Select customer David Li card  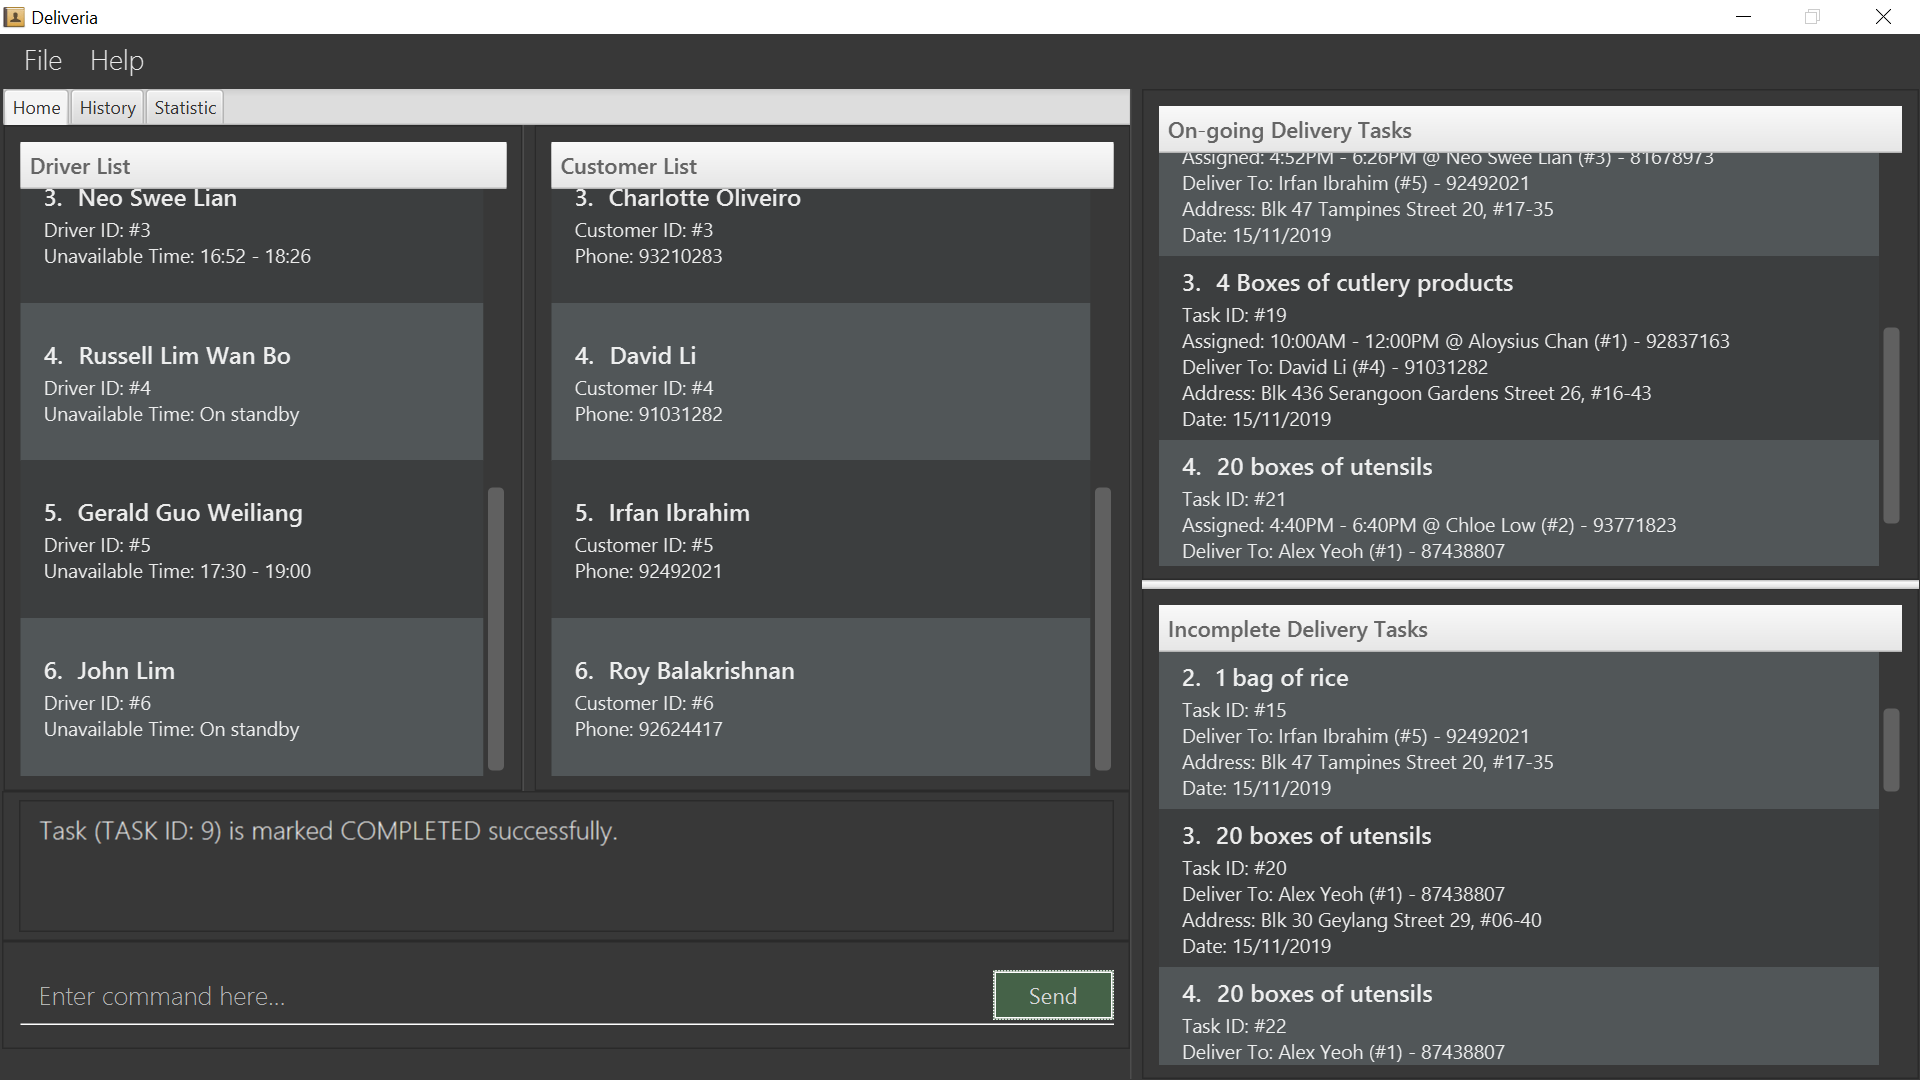pos(820,383)
